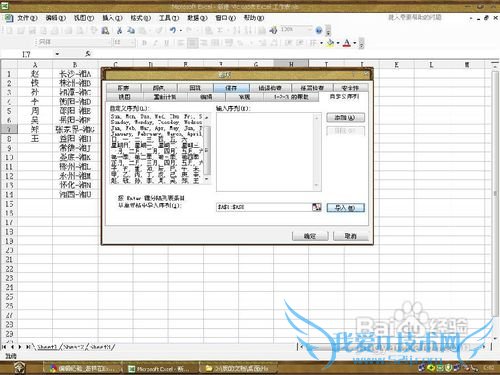Click the Font Color letter A icon

347,43
